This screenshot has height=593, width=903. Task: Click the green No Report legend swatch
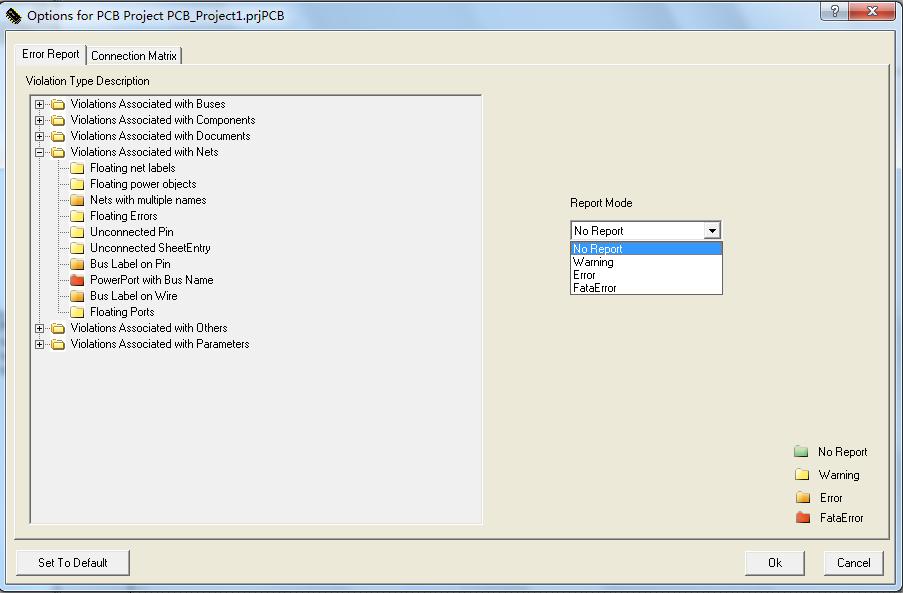801,452
